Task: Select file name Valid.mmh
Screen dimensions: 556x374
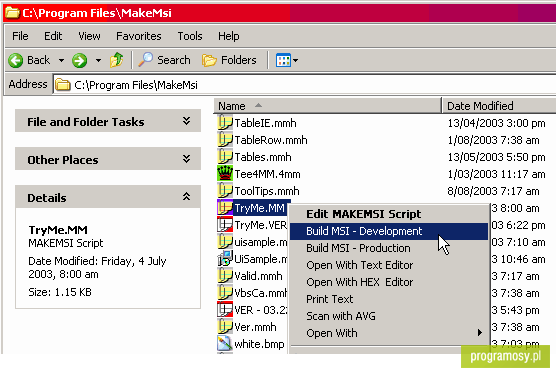Action: 258,276
